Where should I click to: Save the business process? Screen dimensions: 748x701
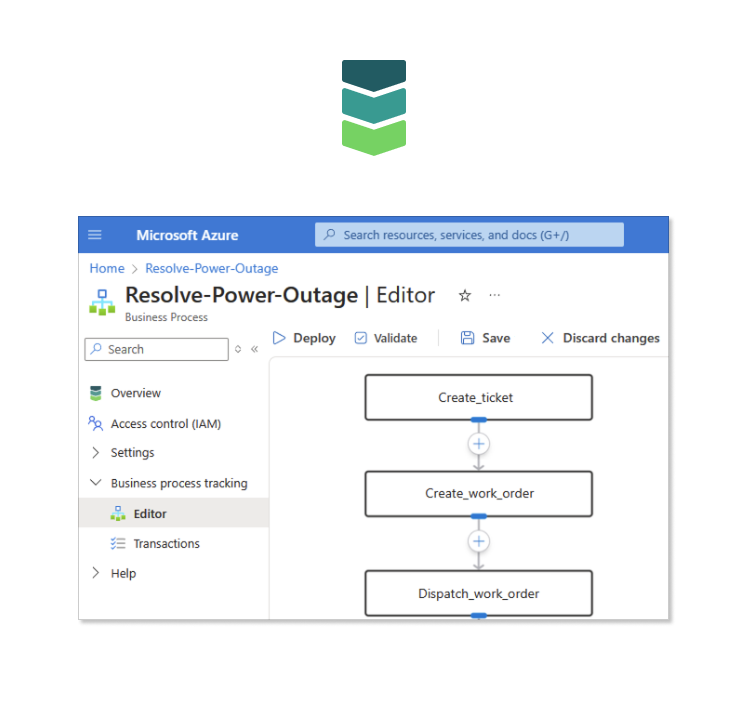(485, 338)
